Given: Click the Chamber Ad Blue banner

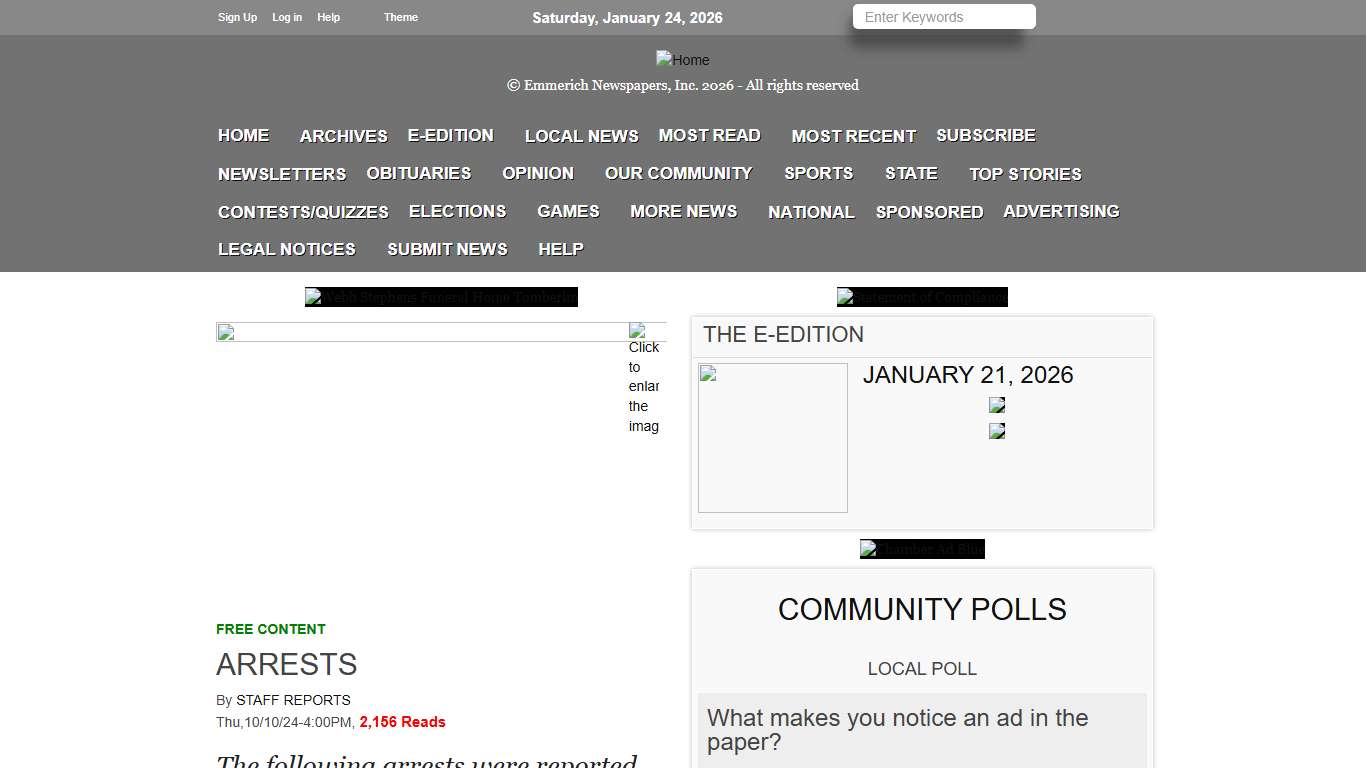Looking at the screenshot, I should pos(922,549).
